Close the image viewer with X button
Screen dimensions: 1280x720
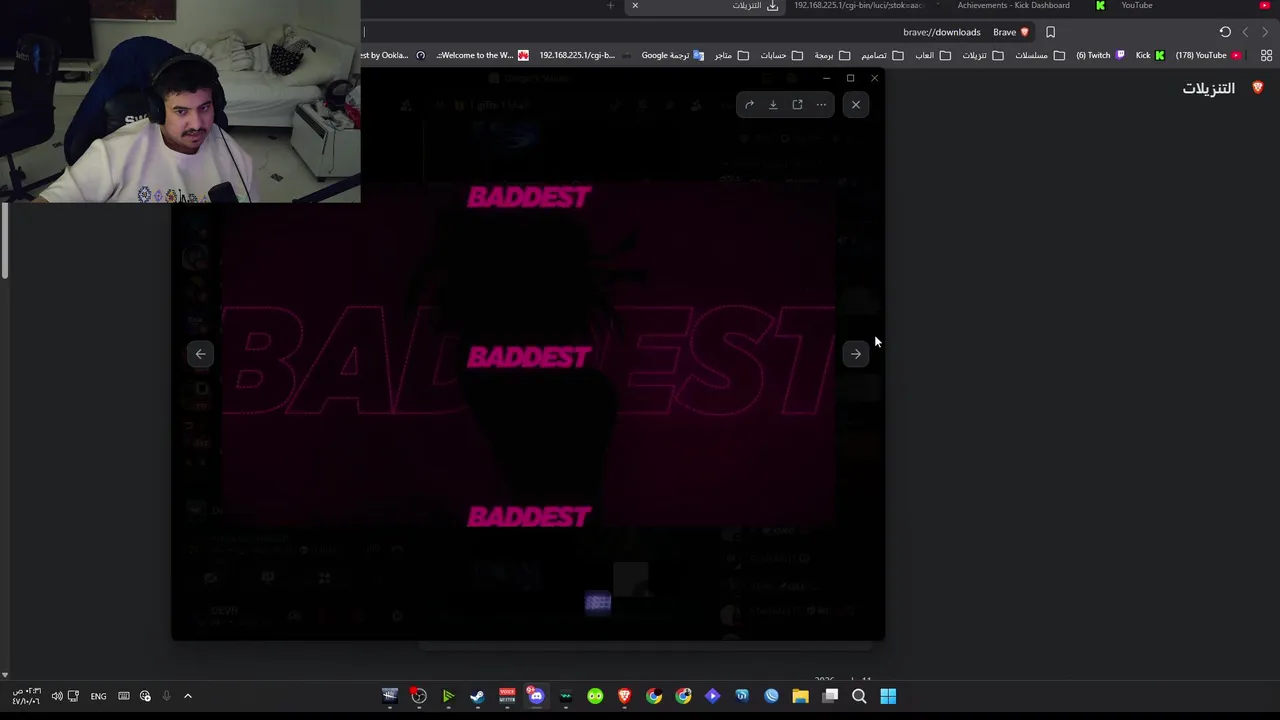[855, 105]
